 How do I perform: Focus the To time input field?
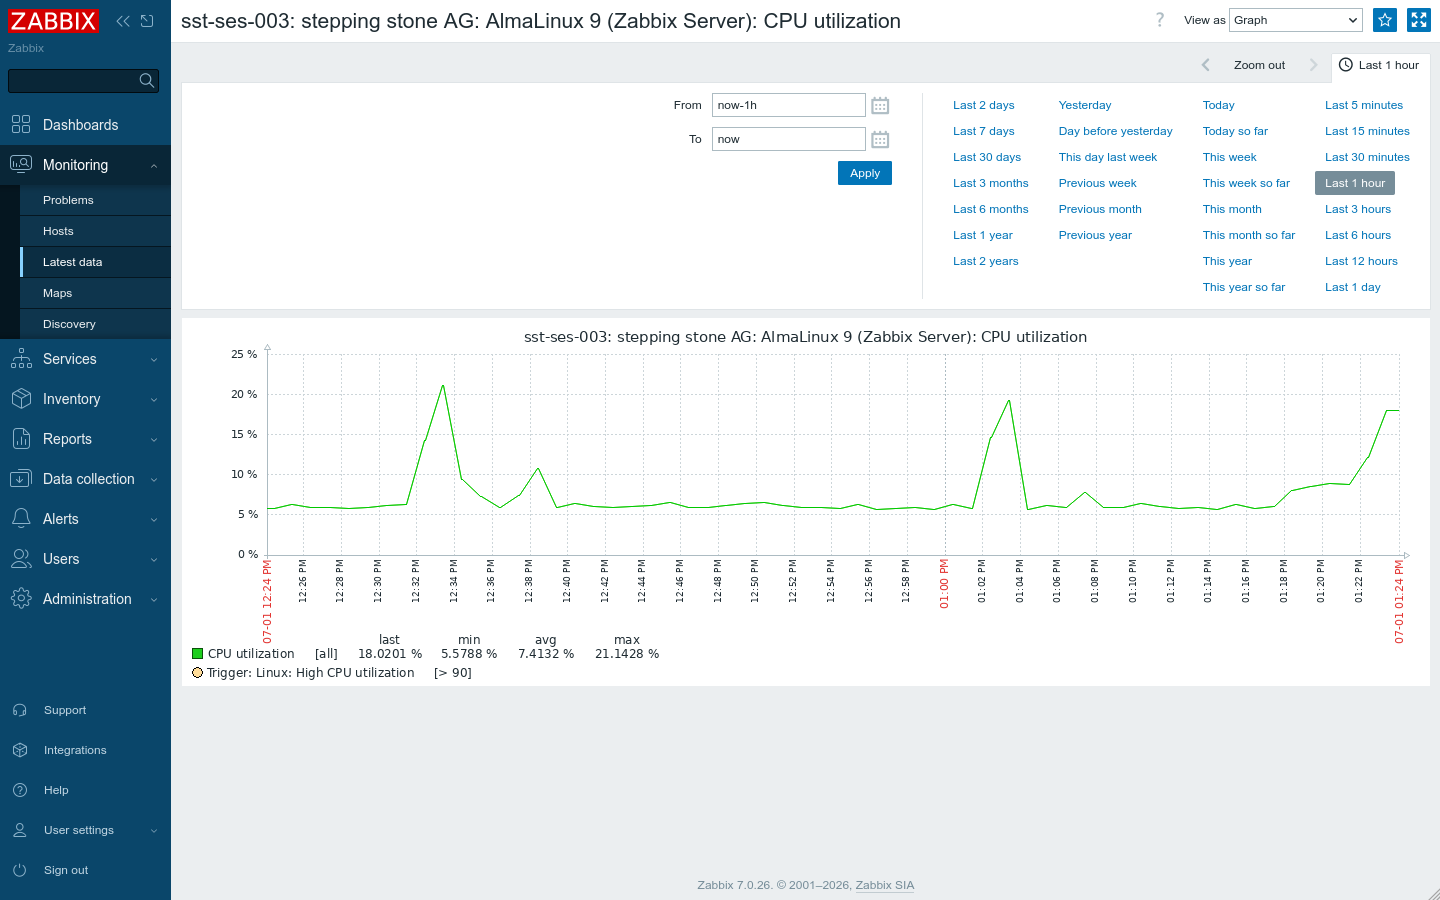click(x=788, y=139)
